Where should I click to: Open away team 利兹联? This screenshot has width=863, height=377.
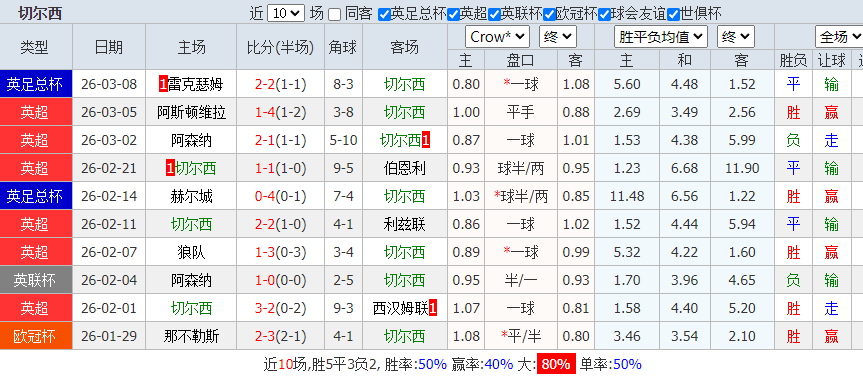(x=405, y=224)
